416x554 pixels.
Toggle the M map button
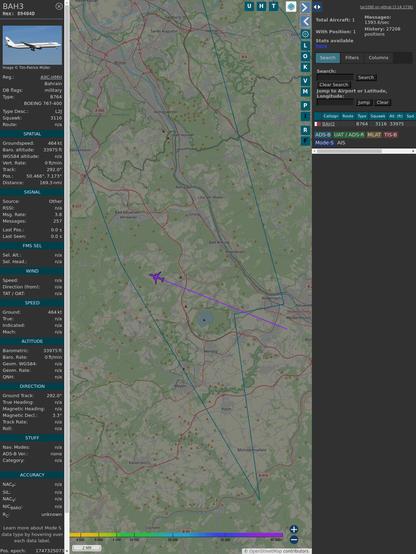tap(305, 92)
